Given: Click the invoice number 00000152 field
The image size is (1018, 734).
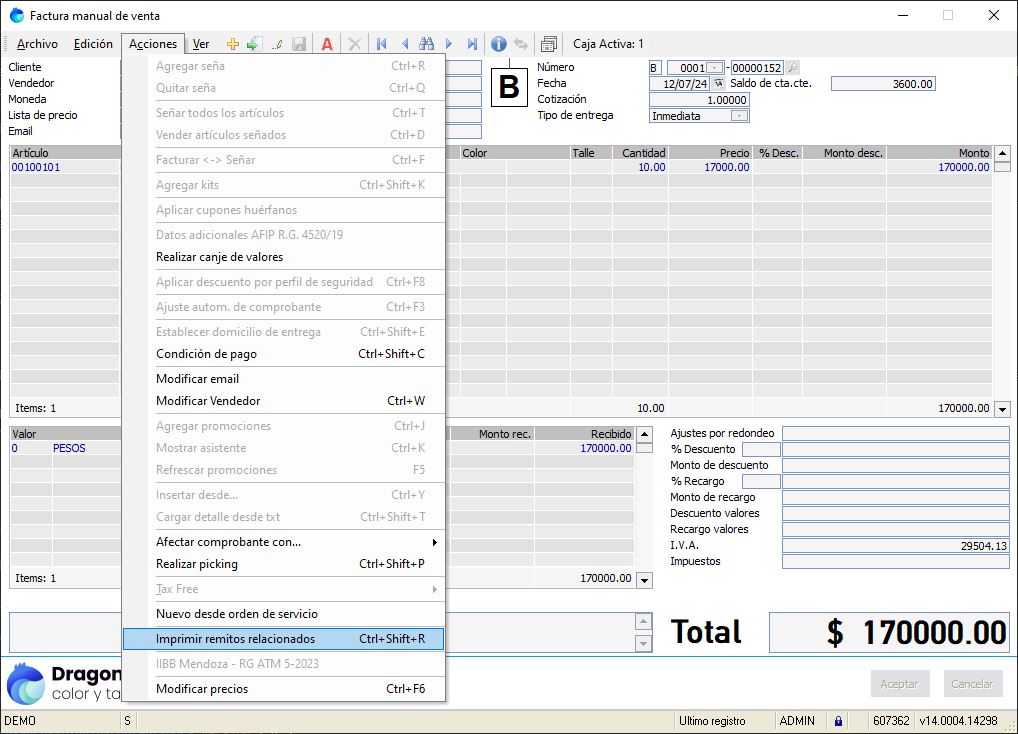Looking at the screenshot, I should click(757, 67).
